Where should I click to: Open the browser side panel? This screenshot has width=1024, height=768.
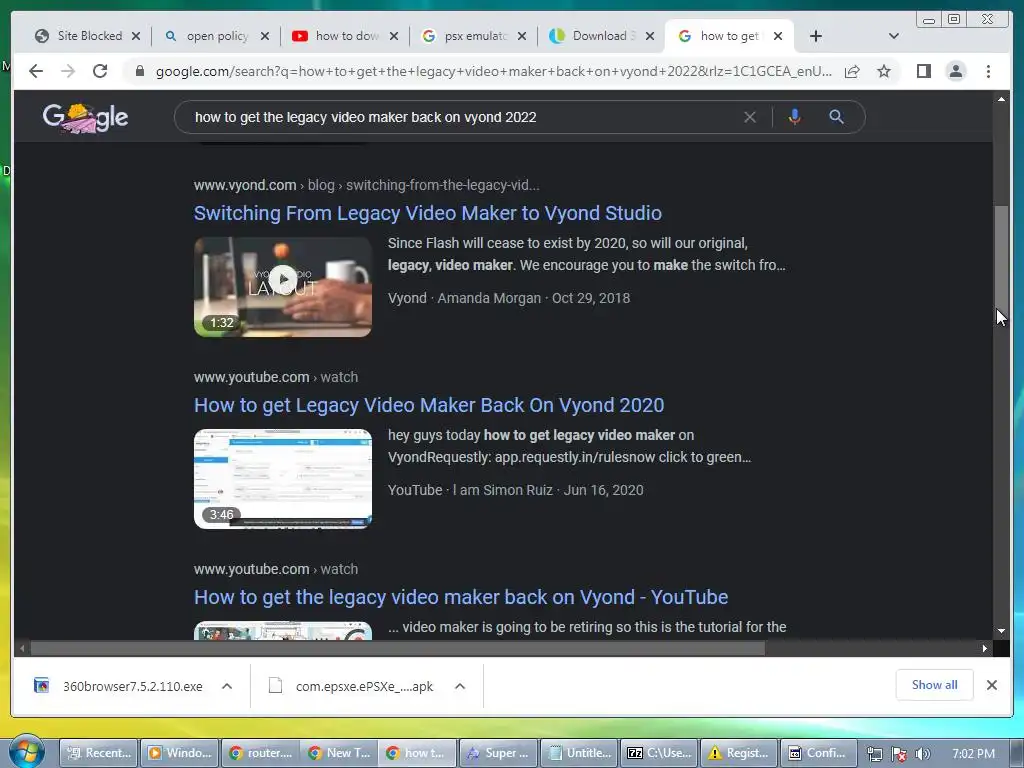[923, 71]
